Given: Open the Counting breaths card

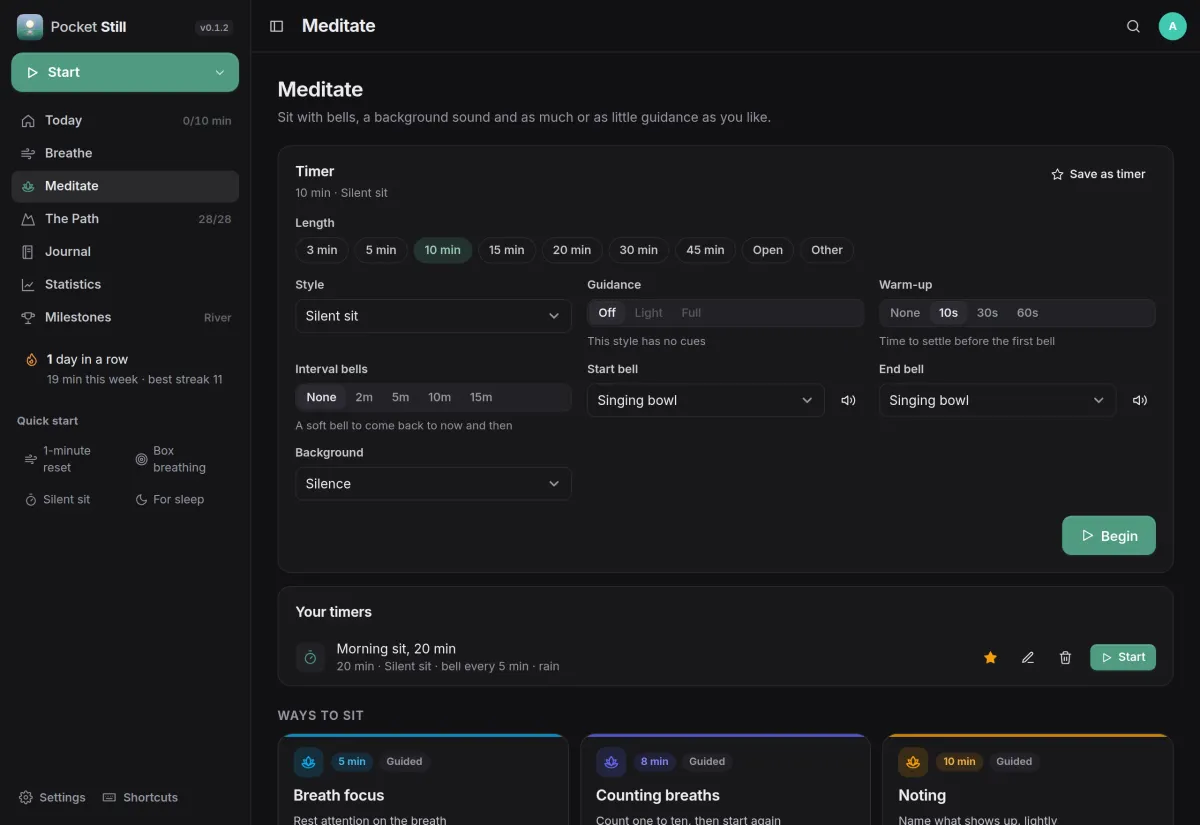Looking at the screenshot, I should [x=725, y=780].
